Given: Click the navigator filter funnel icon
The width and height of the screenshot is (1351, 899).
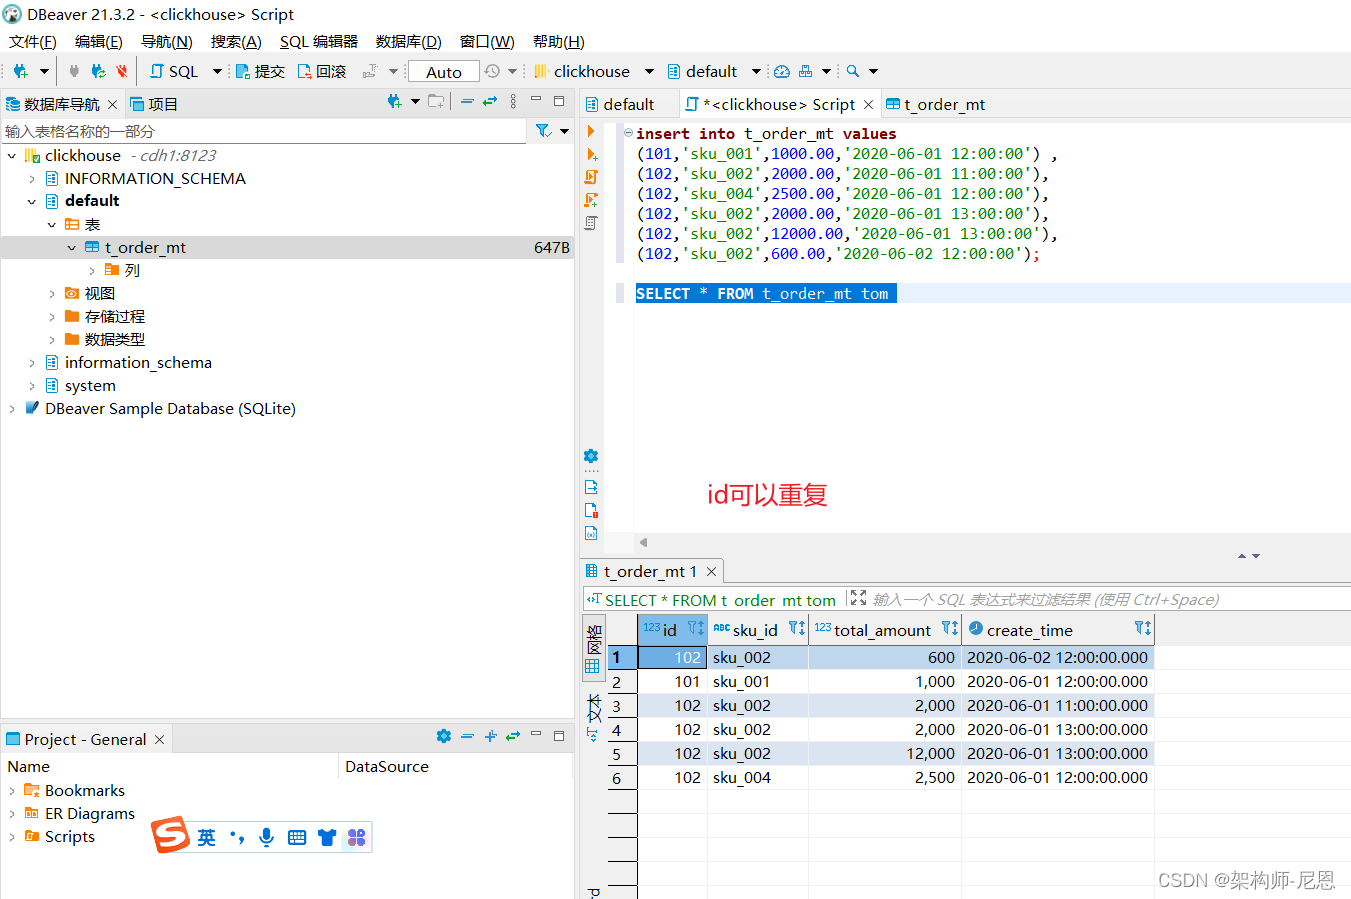Looking at the screenshot, I should (x=543, y=131).
